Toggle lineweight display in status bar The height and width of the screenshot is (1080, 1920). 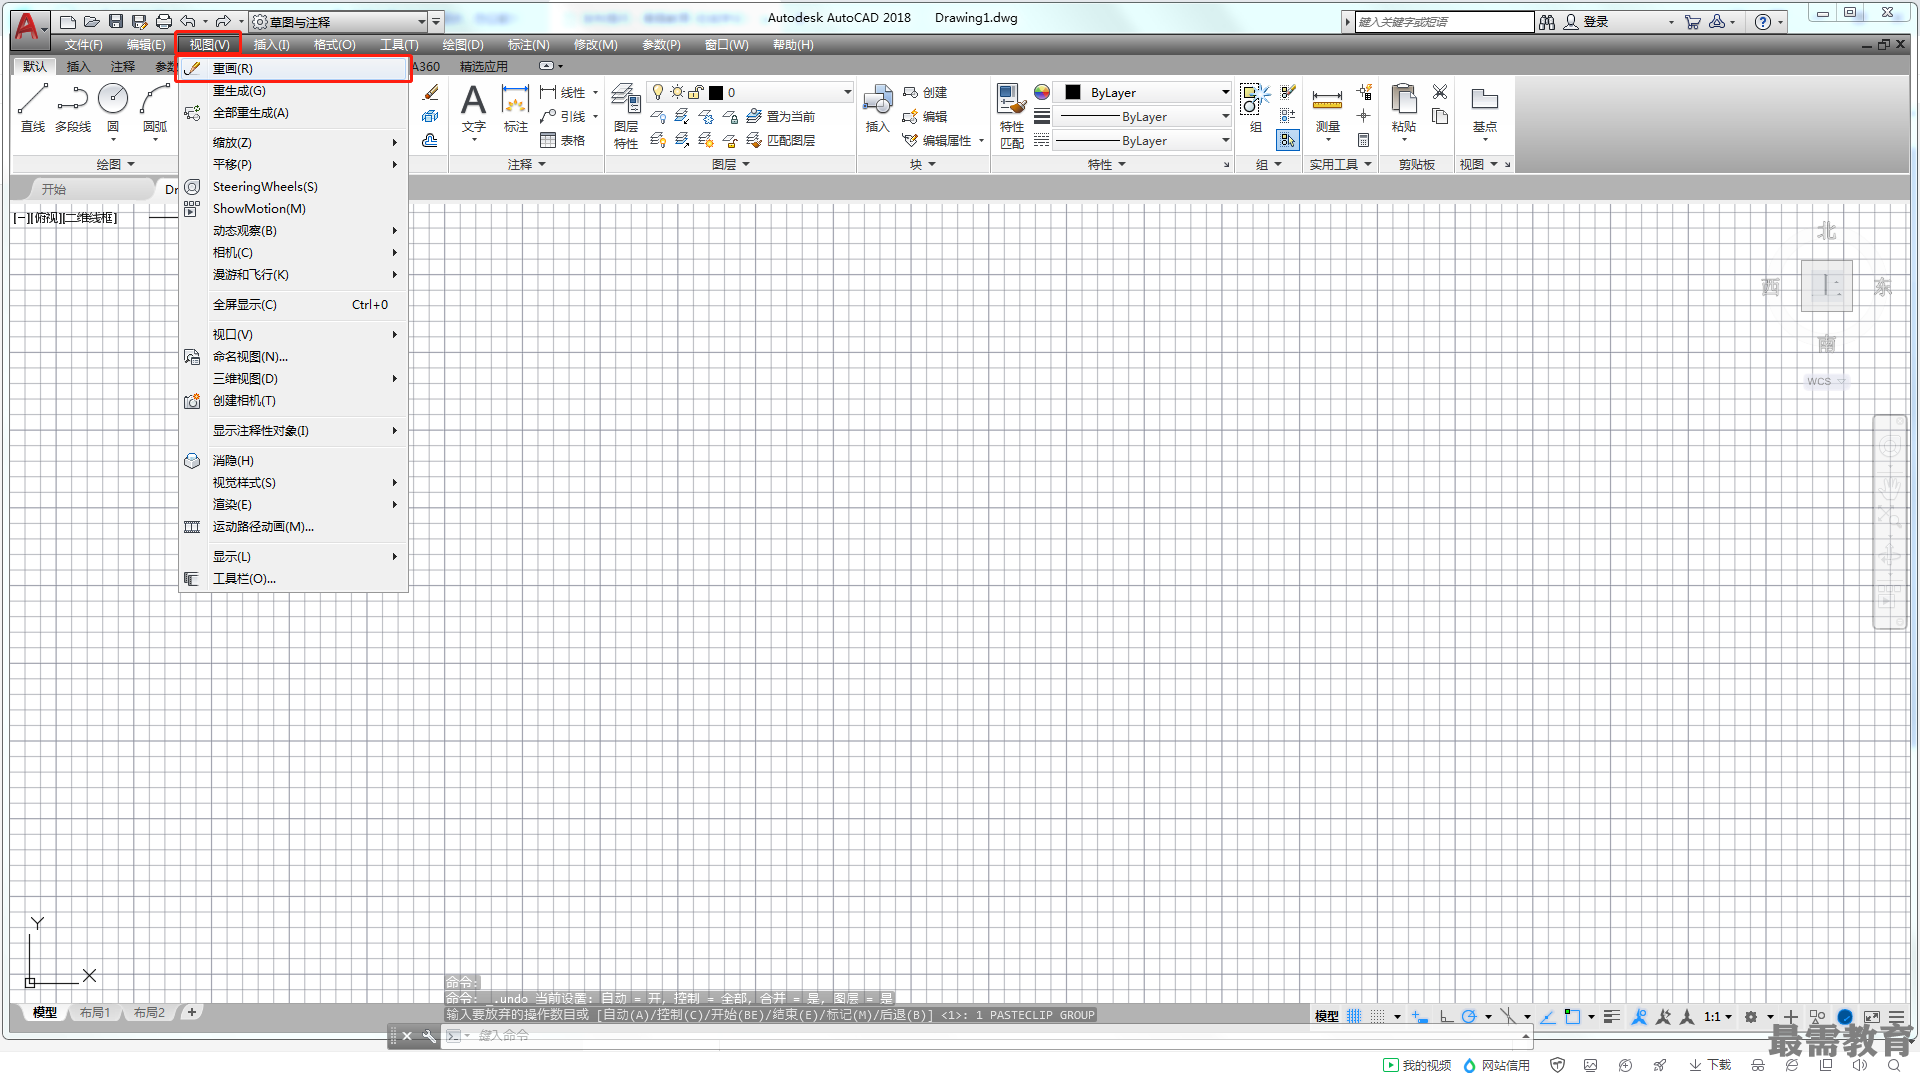click(x=1611, y=1016)
